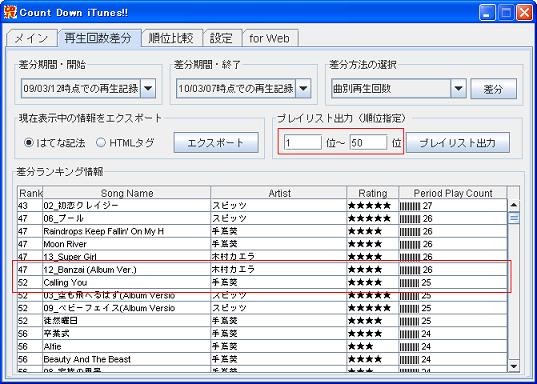Select the 13_Super Girl song row
Viewport: 537px width, 384px height.
(x=262, y=257)
